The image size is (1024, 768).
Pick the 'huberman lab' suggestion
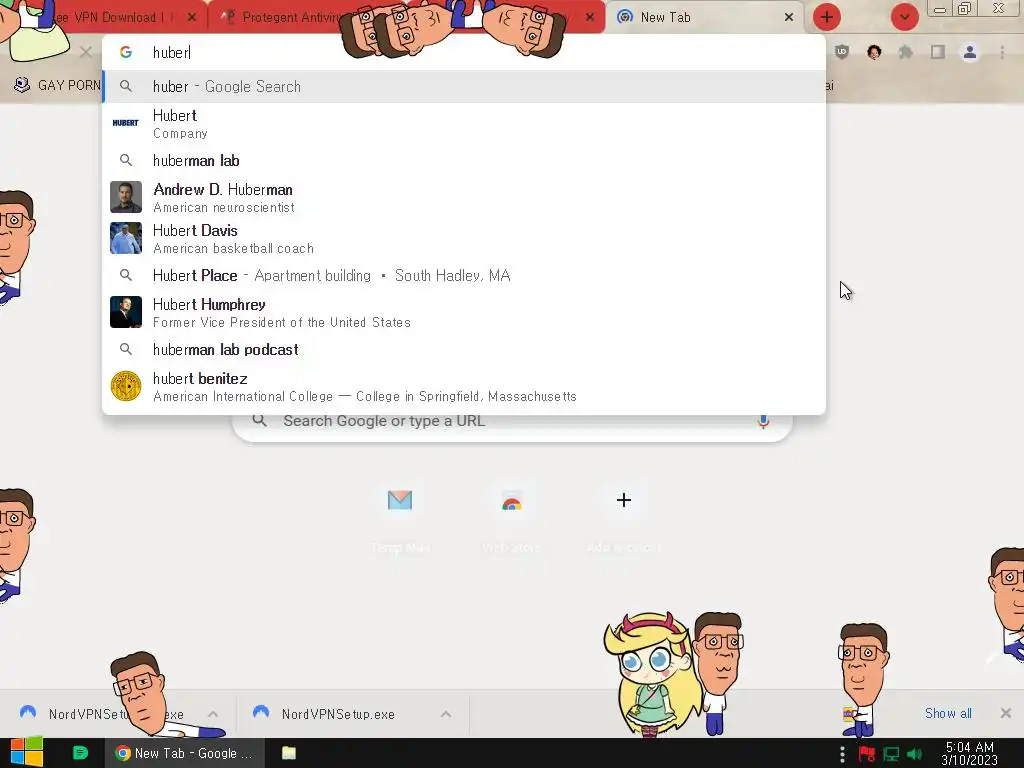pos(464,161)
